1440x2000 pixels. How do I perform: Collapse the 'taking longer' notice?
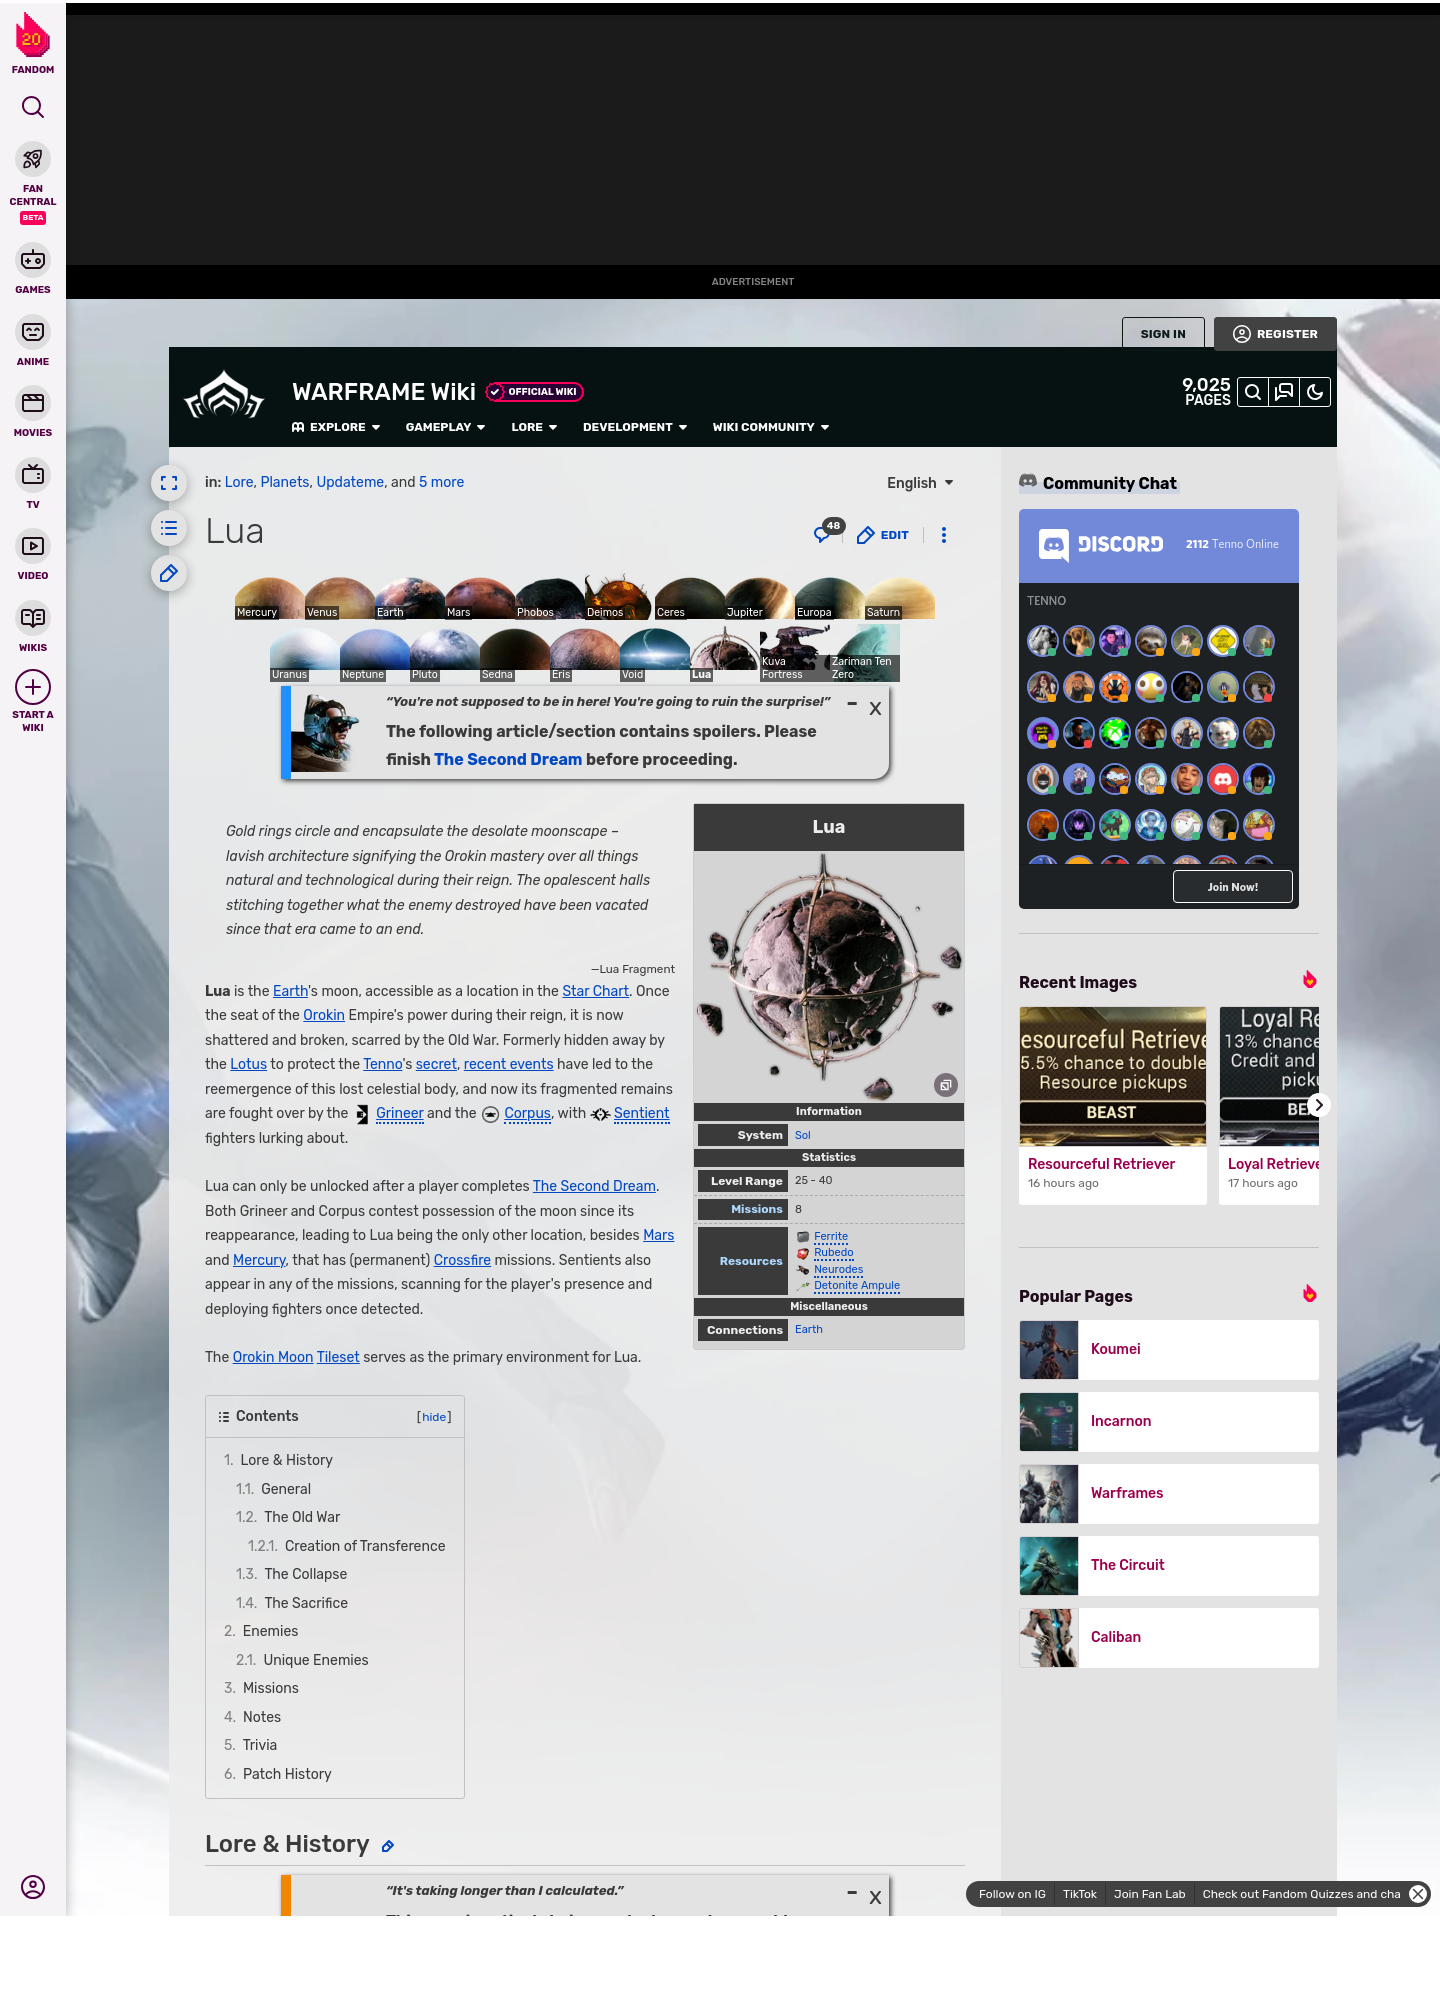click(851, 1892)
